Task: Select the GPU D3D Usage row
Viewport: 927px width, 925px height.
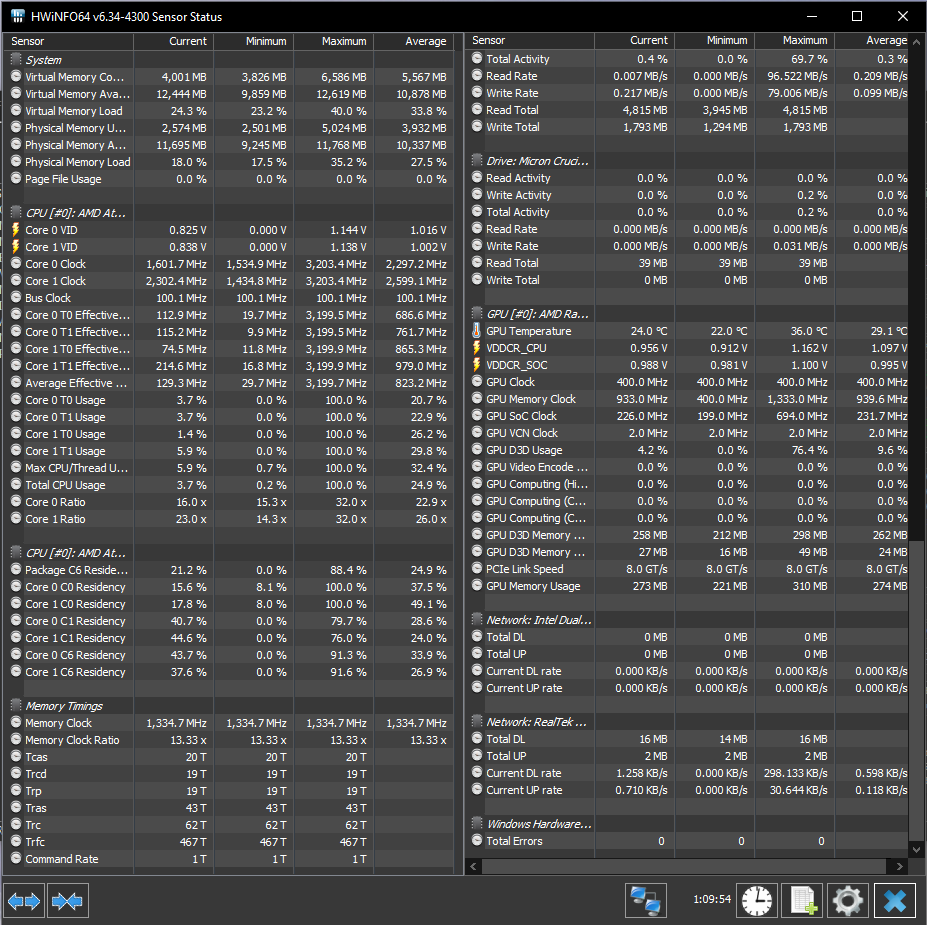Action: (x=689, y=450)
